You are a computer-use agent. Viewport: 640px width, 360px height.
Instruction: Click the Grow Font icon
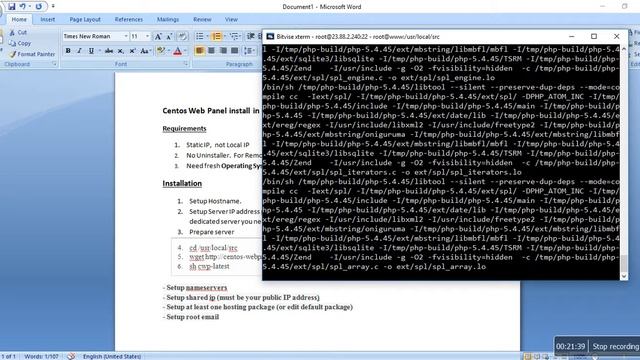[x=158, y=37]
